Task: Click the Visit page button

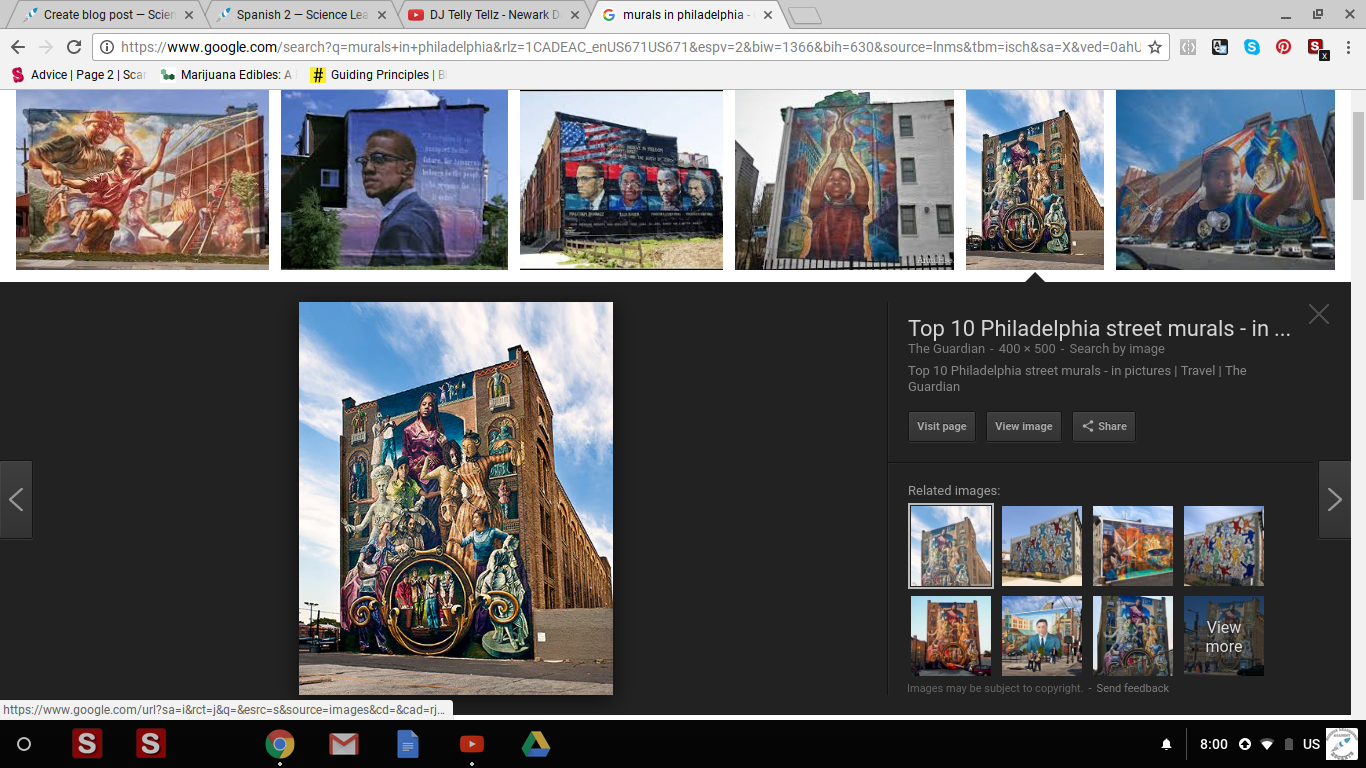Action: click(x=942, y=426)
